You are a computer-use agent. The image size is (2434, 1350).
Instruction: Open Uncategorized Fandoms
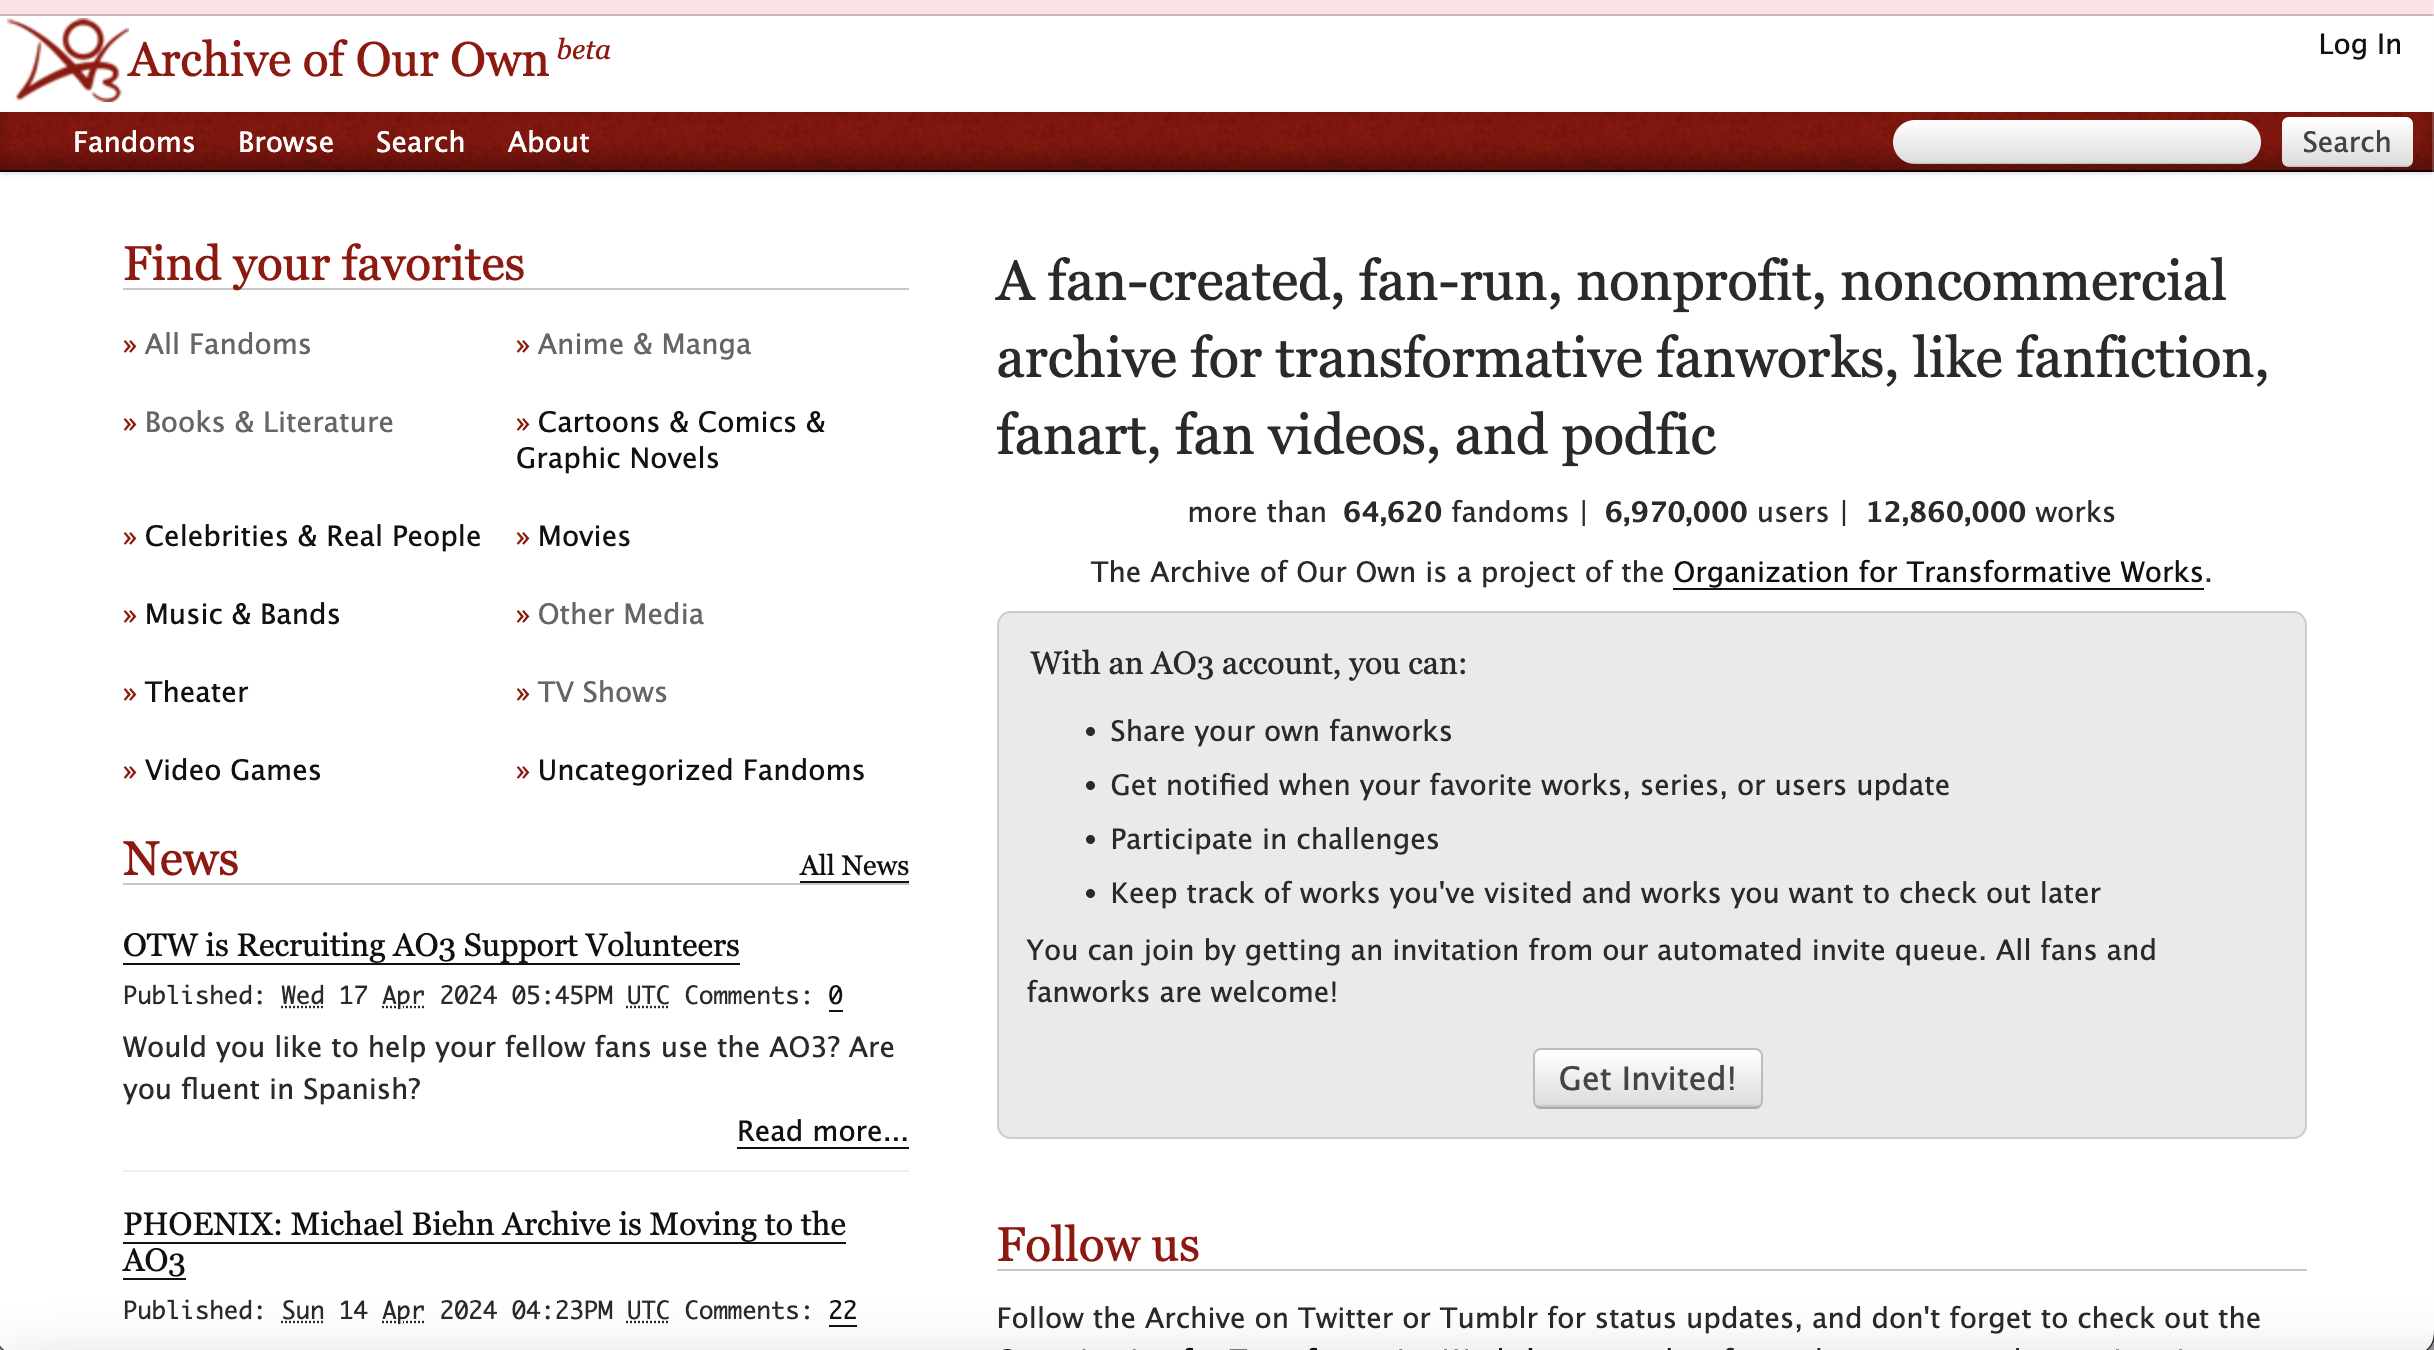pos(701,770)
